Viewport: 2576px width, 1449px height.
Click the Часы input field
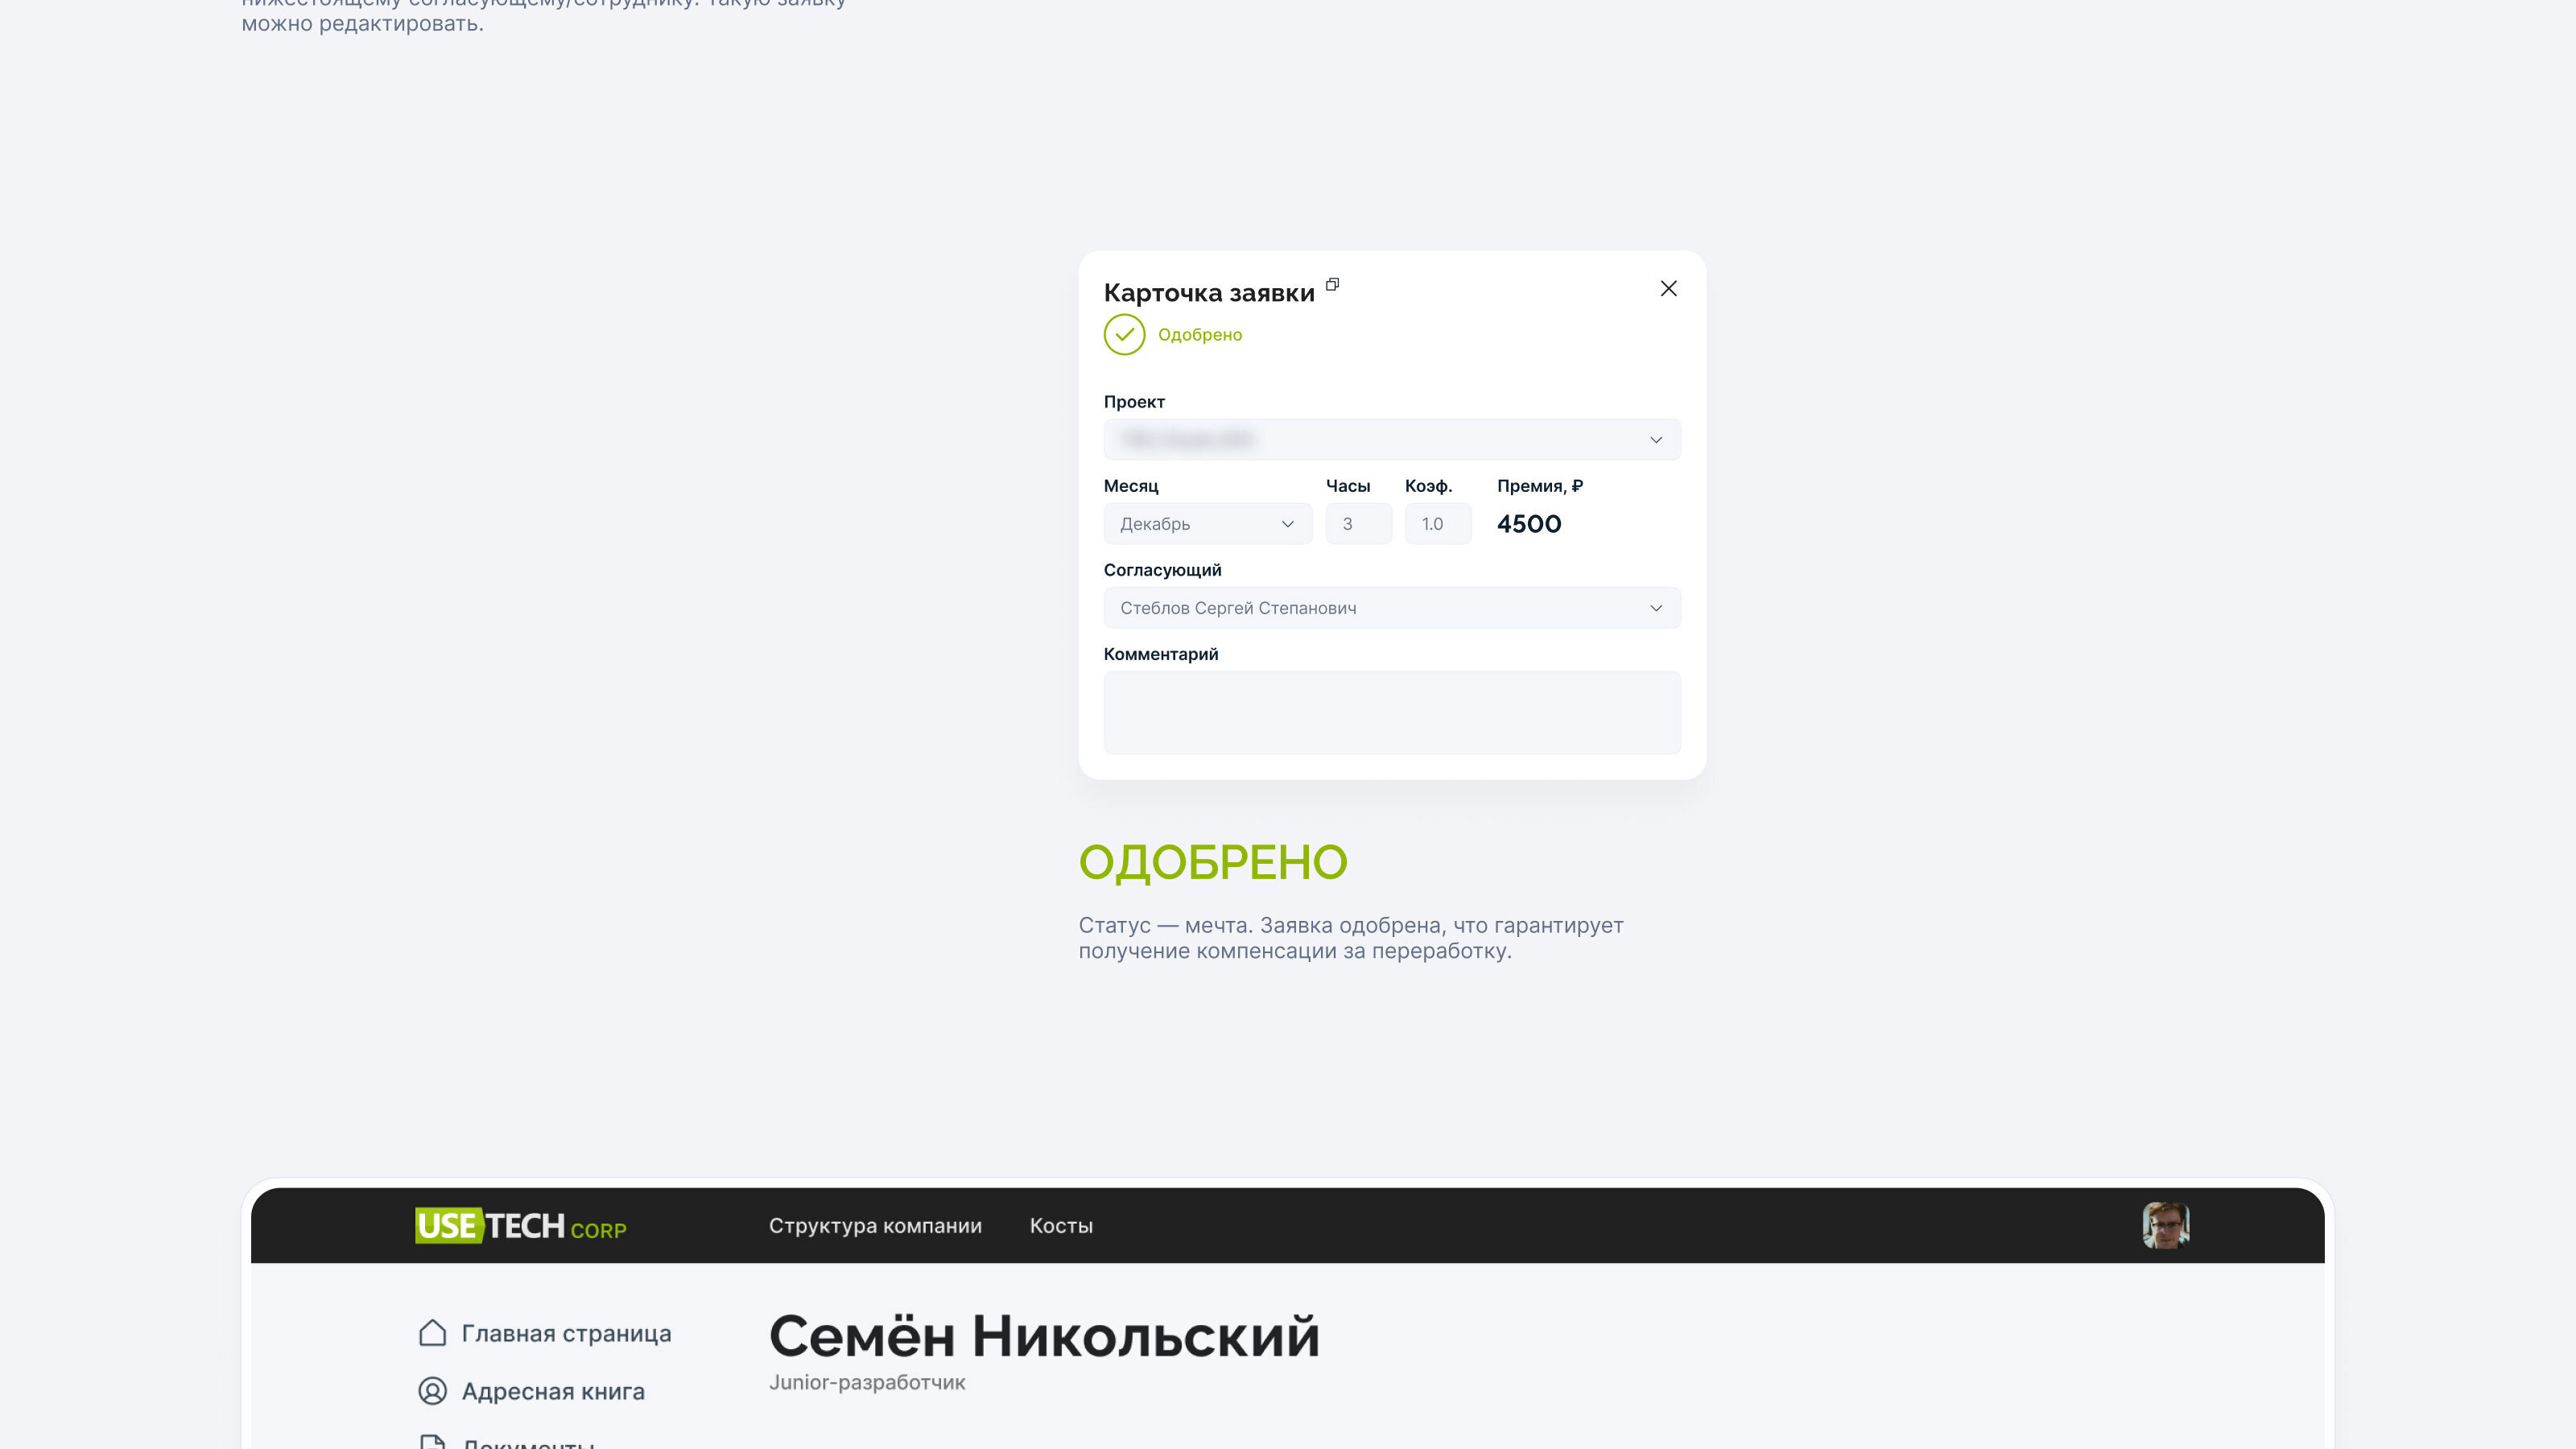(1358, 524)
